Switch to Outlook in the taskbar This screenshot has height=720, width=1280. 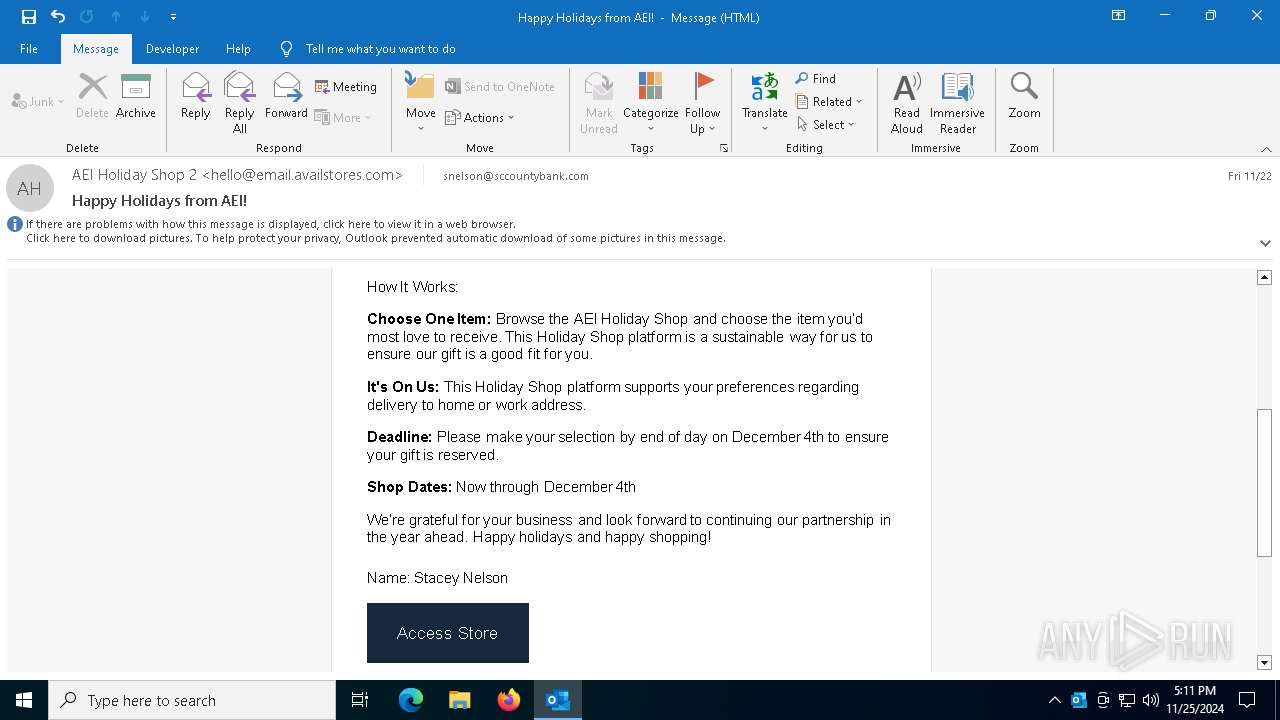pyautogui.click(x=558, y=700)
